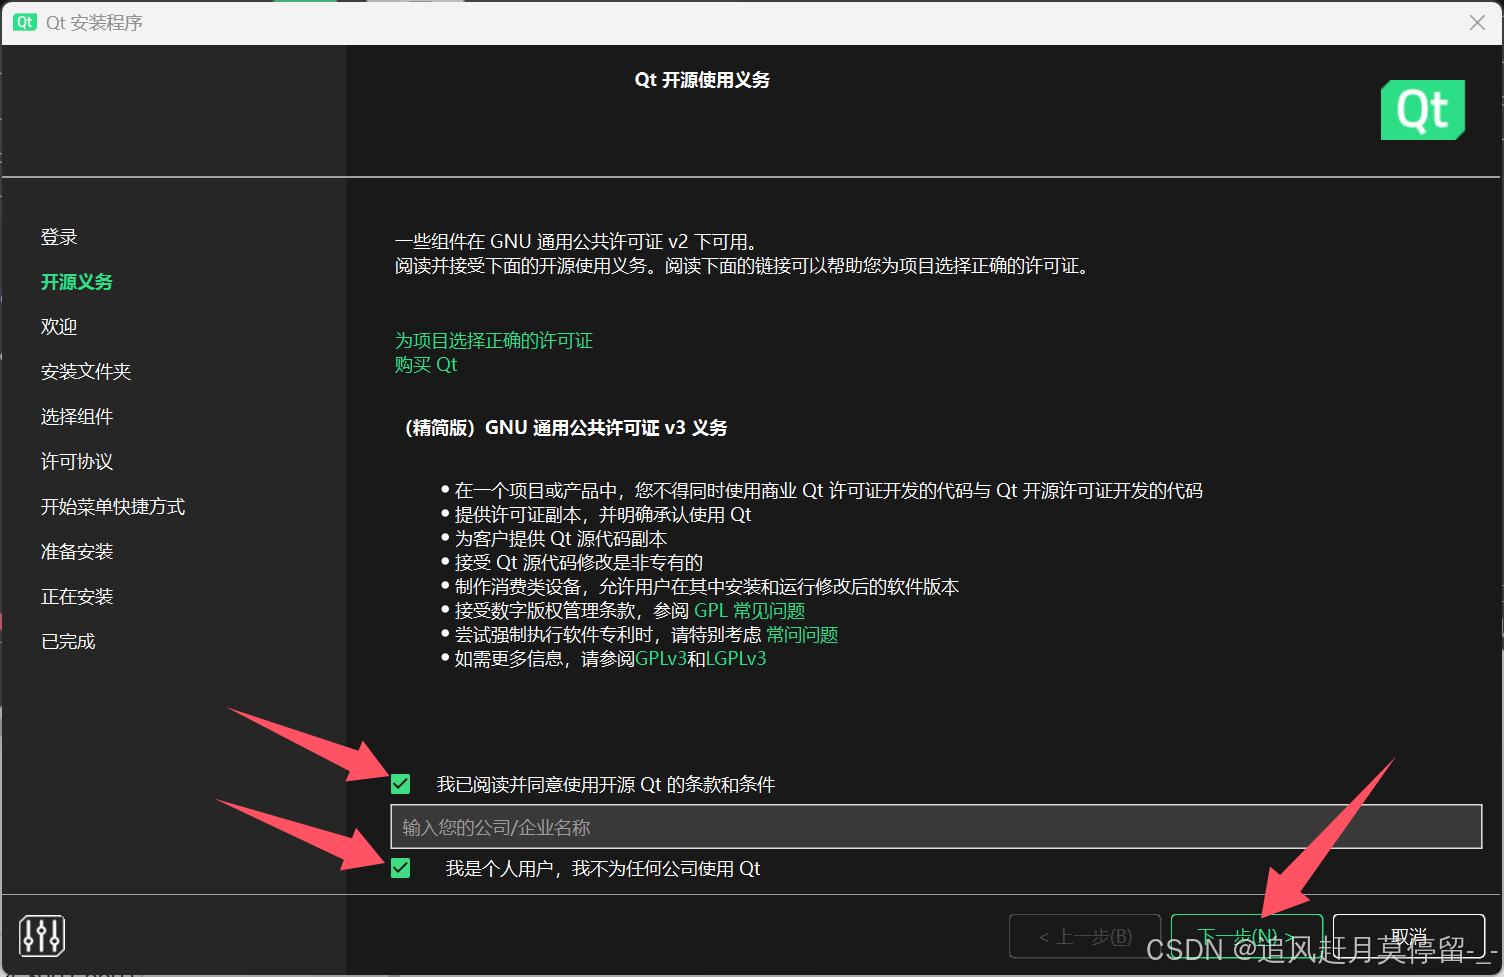Click the 一些组件在 GNU 通用公共许可证 v2 下可用 text
The width and height of the screenshot is (1504, 977).
[x=577, y=242]
